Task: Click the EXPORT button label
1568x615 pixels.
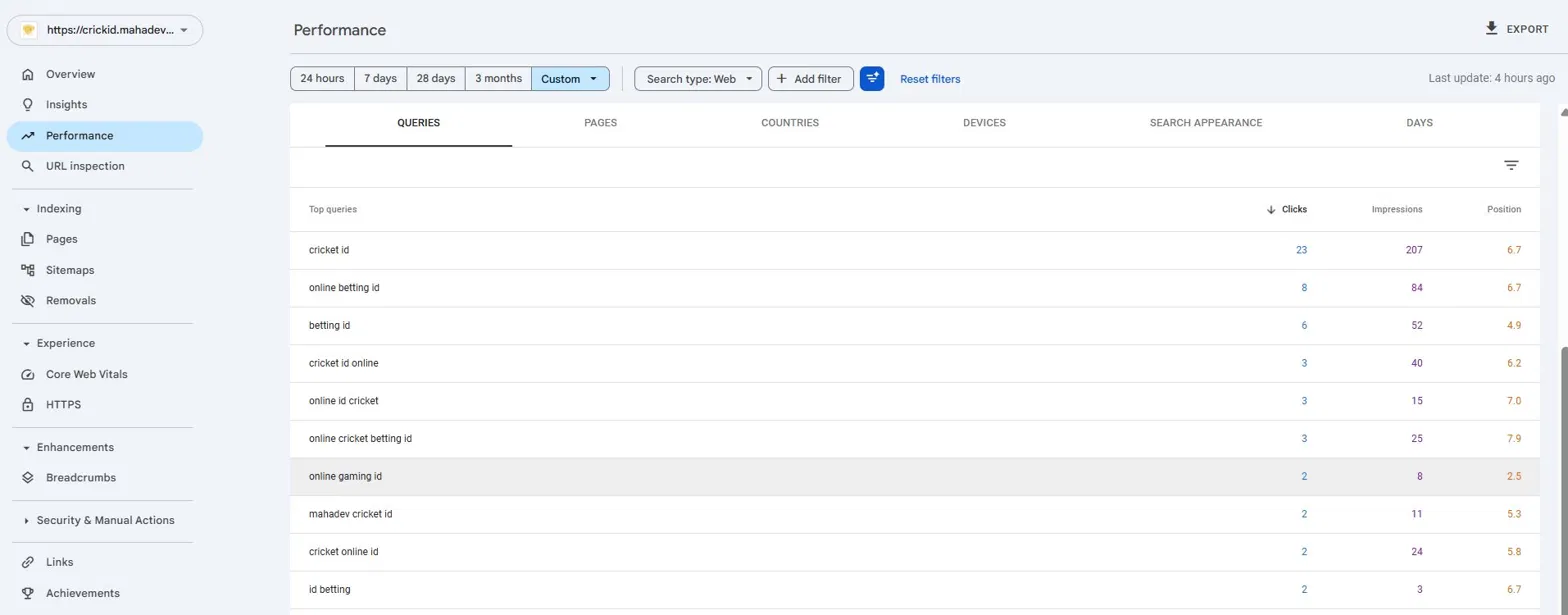Action: click(1527, 30)
